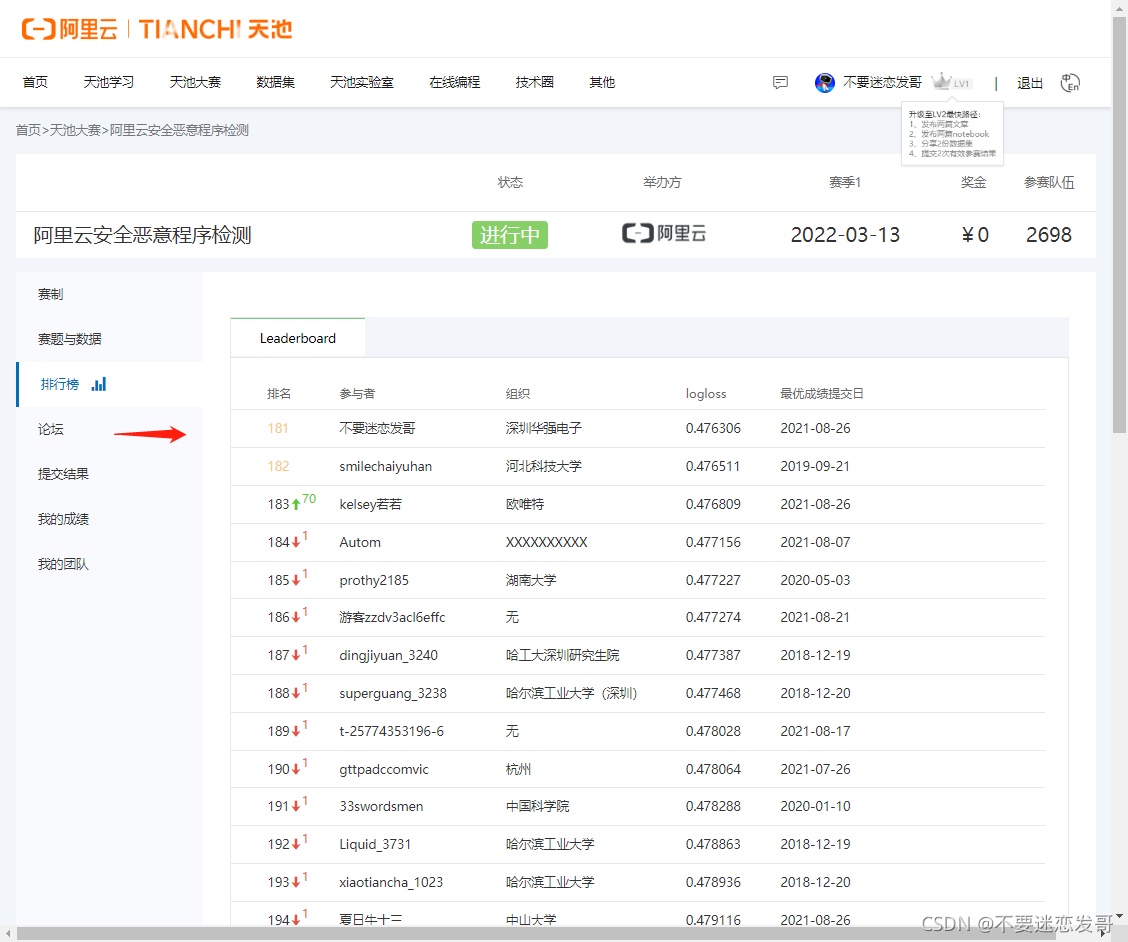Click the 最优成绩提交日 column header
This screenshot has width=1128, height=942.
coord(822,394)
